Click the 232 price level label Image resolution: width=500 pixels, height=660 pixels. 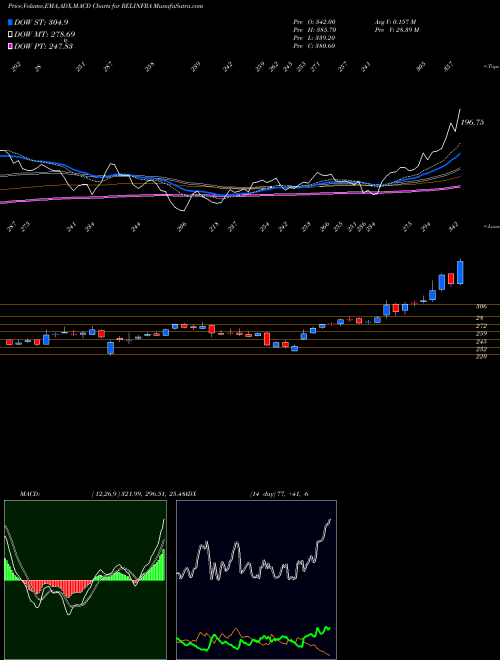tap(481, 349)
